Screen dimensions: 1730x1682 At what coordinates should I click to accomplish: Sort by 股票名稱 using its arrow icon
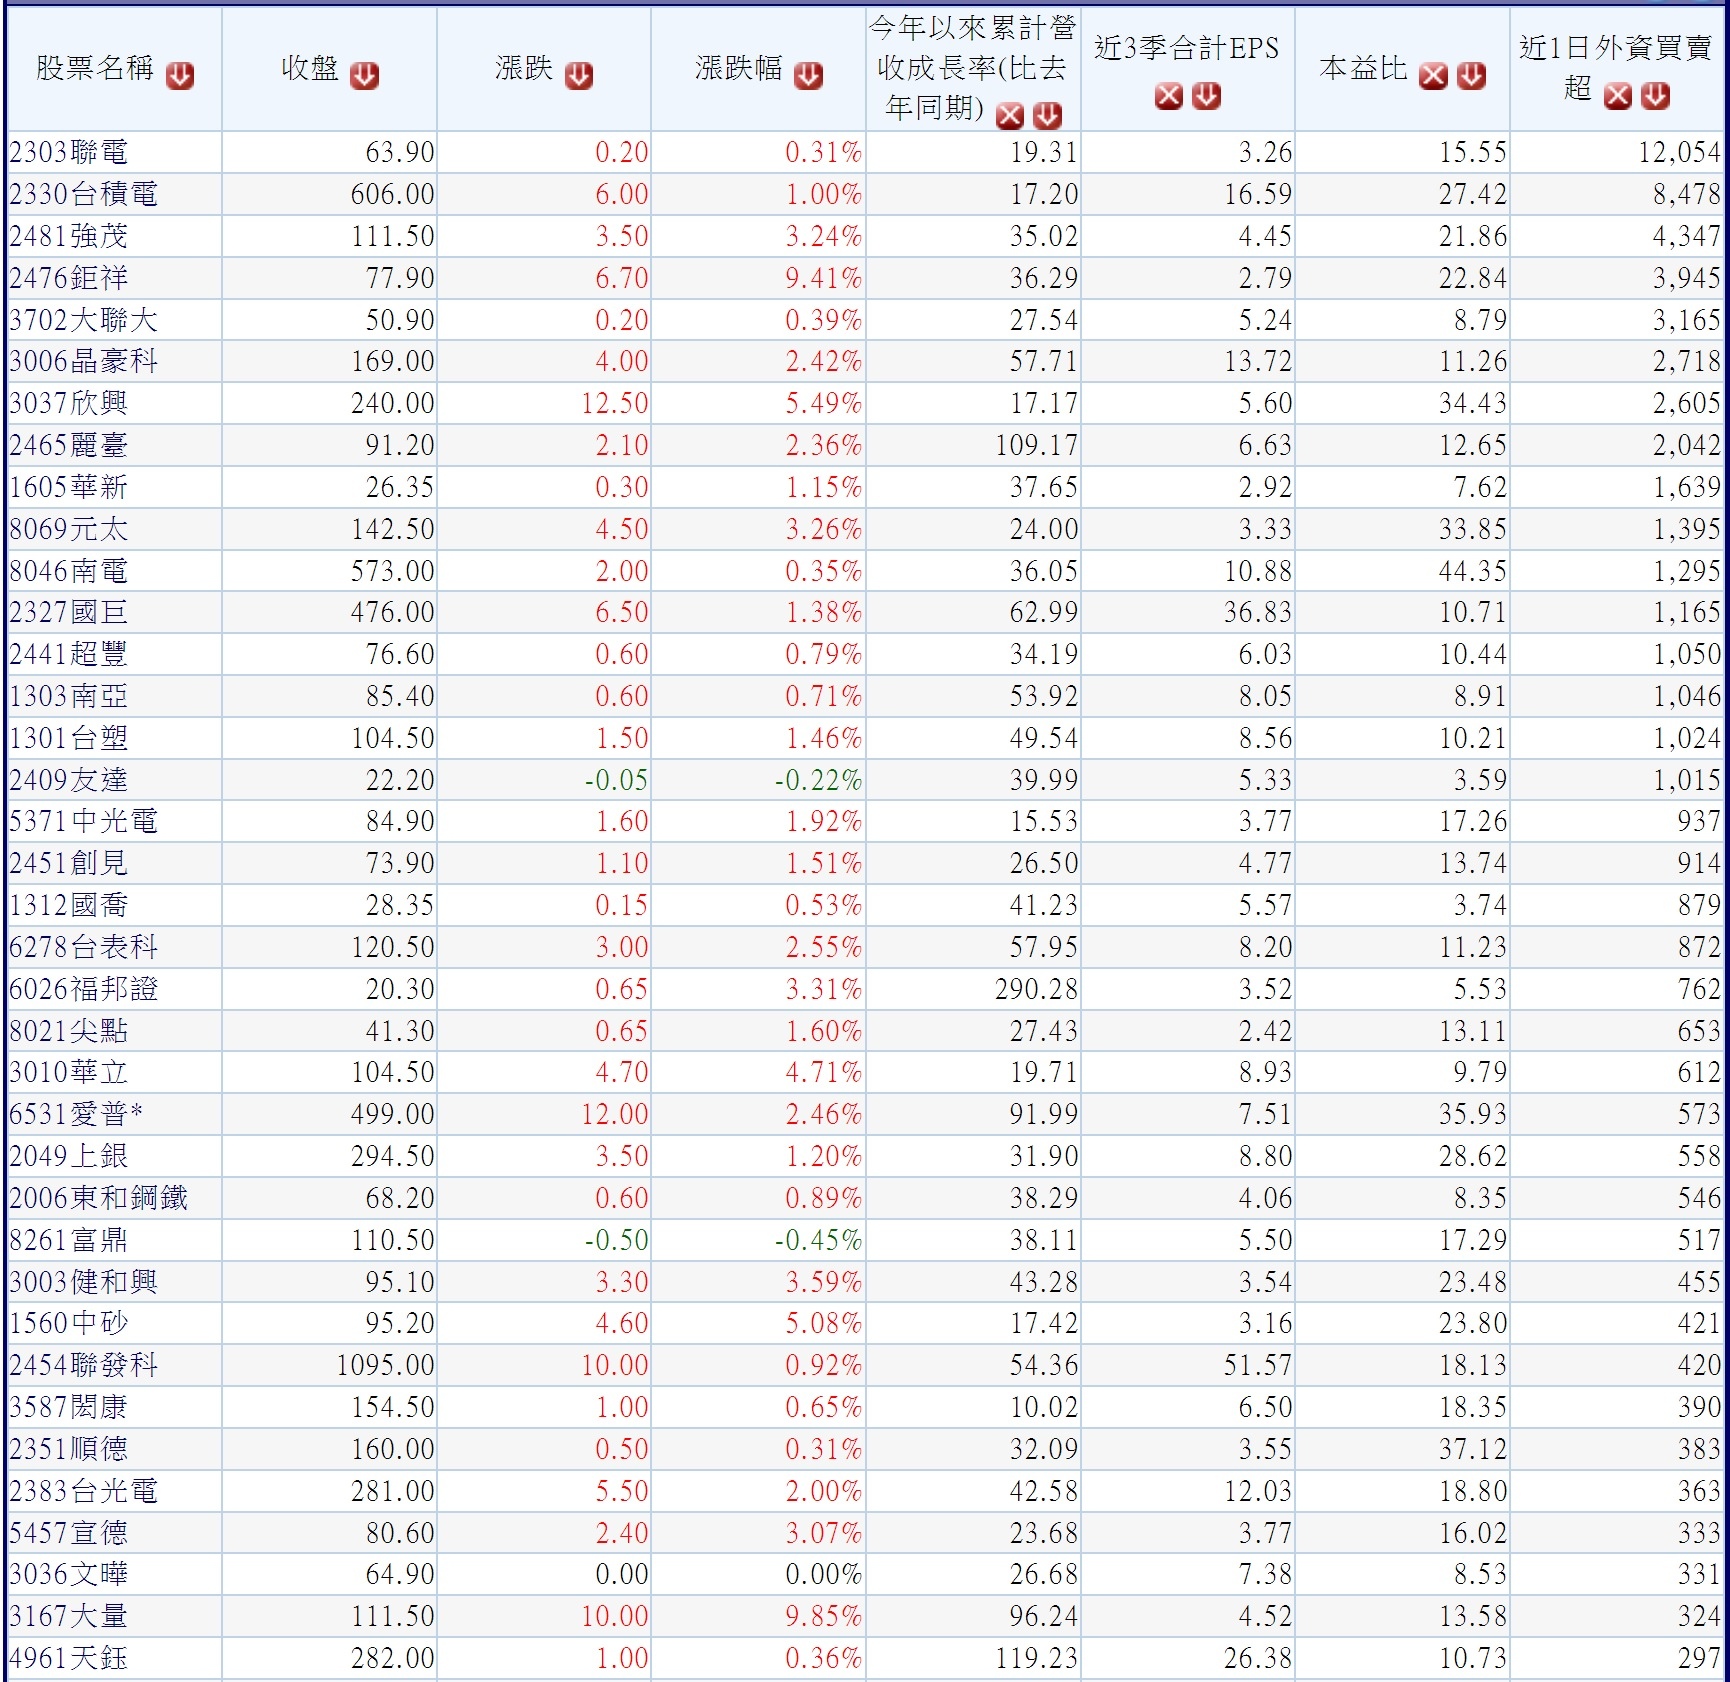[x=180, y=75]
